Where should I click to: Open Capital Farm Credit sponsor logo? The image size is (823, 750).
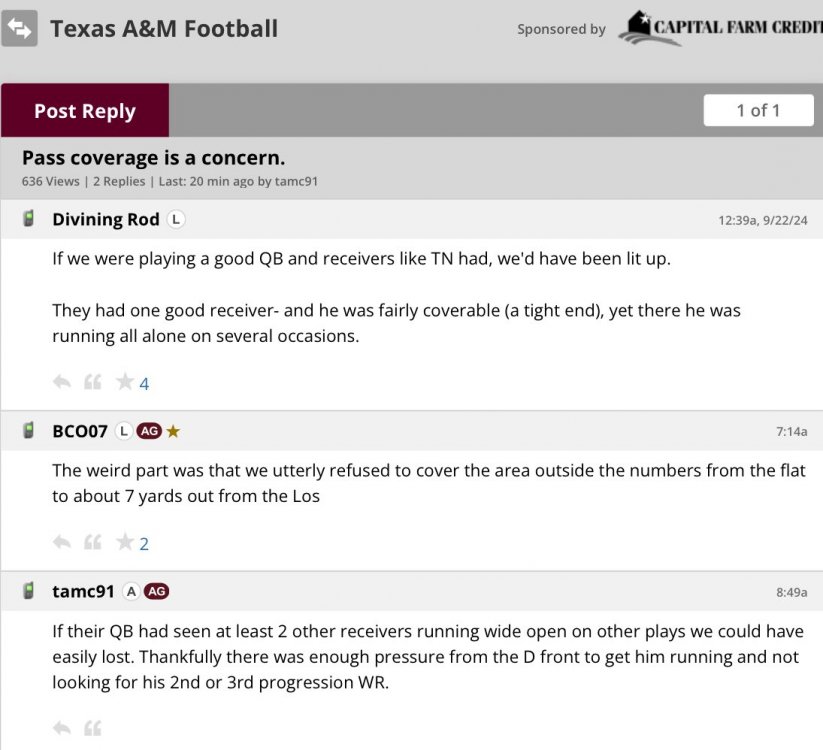pyautogui.click(x=720, y=28)
